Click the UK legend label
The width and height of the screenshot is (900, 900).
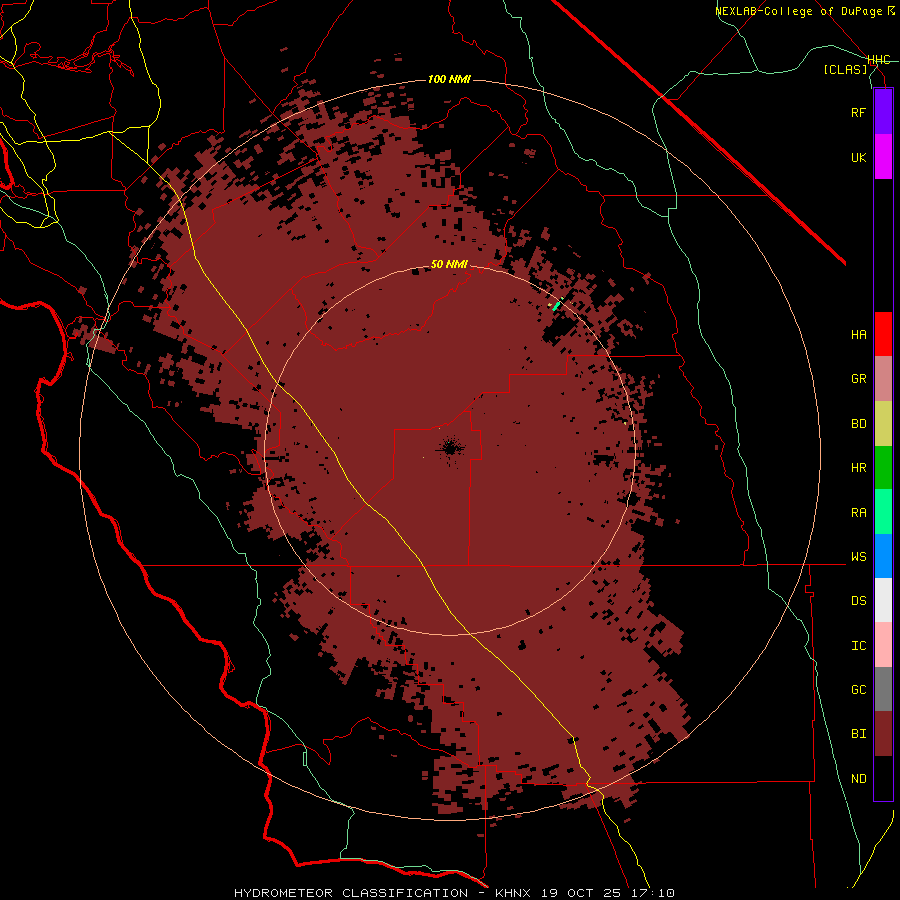(858, 158)
